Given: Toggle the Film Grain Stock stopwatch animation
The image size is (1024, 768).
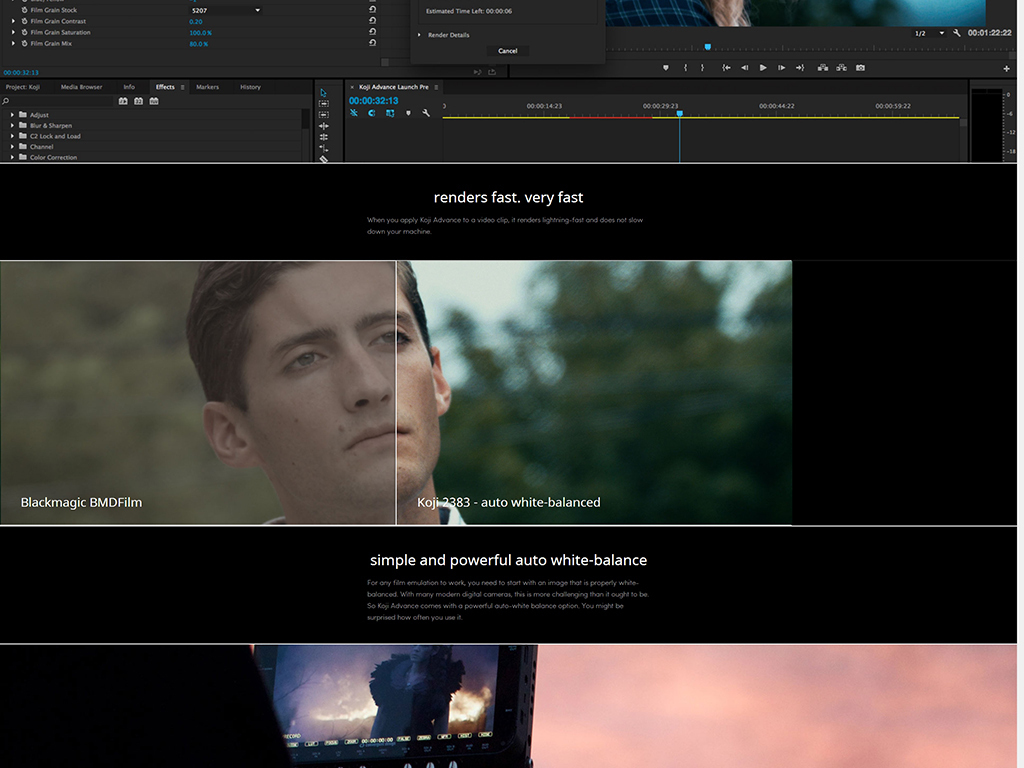Looking at the screenshot, I should [25, 10].
